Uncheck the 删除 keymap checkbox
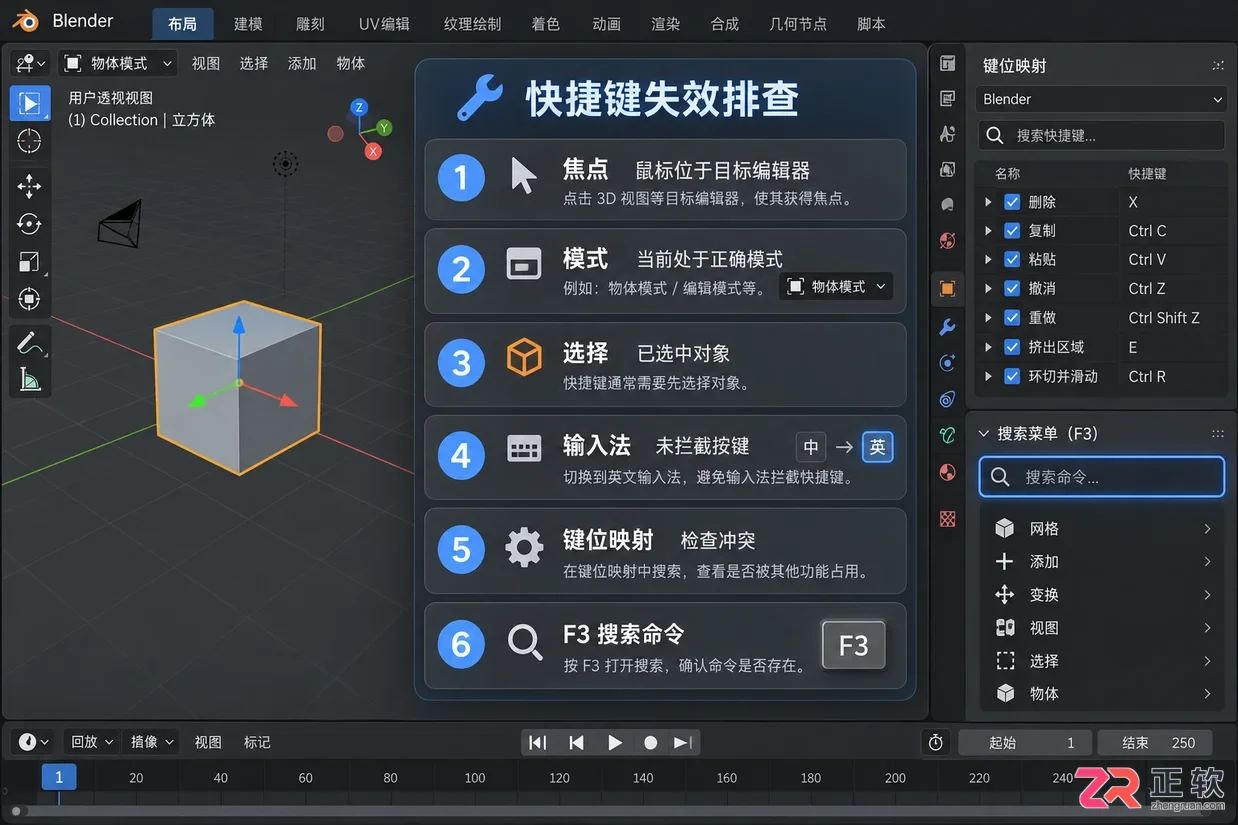The height and width of the screenshot is (825, 1238). (1012, 202)
